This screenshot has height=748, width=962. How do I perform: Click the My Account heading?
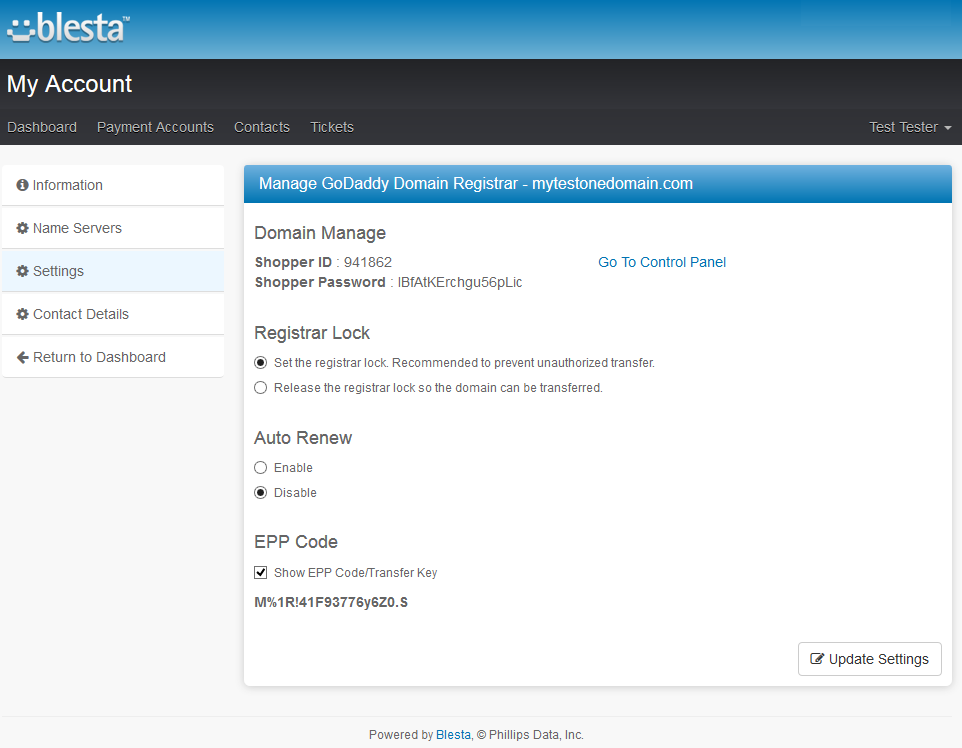point(69,84)
